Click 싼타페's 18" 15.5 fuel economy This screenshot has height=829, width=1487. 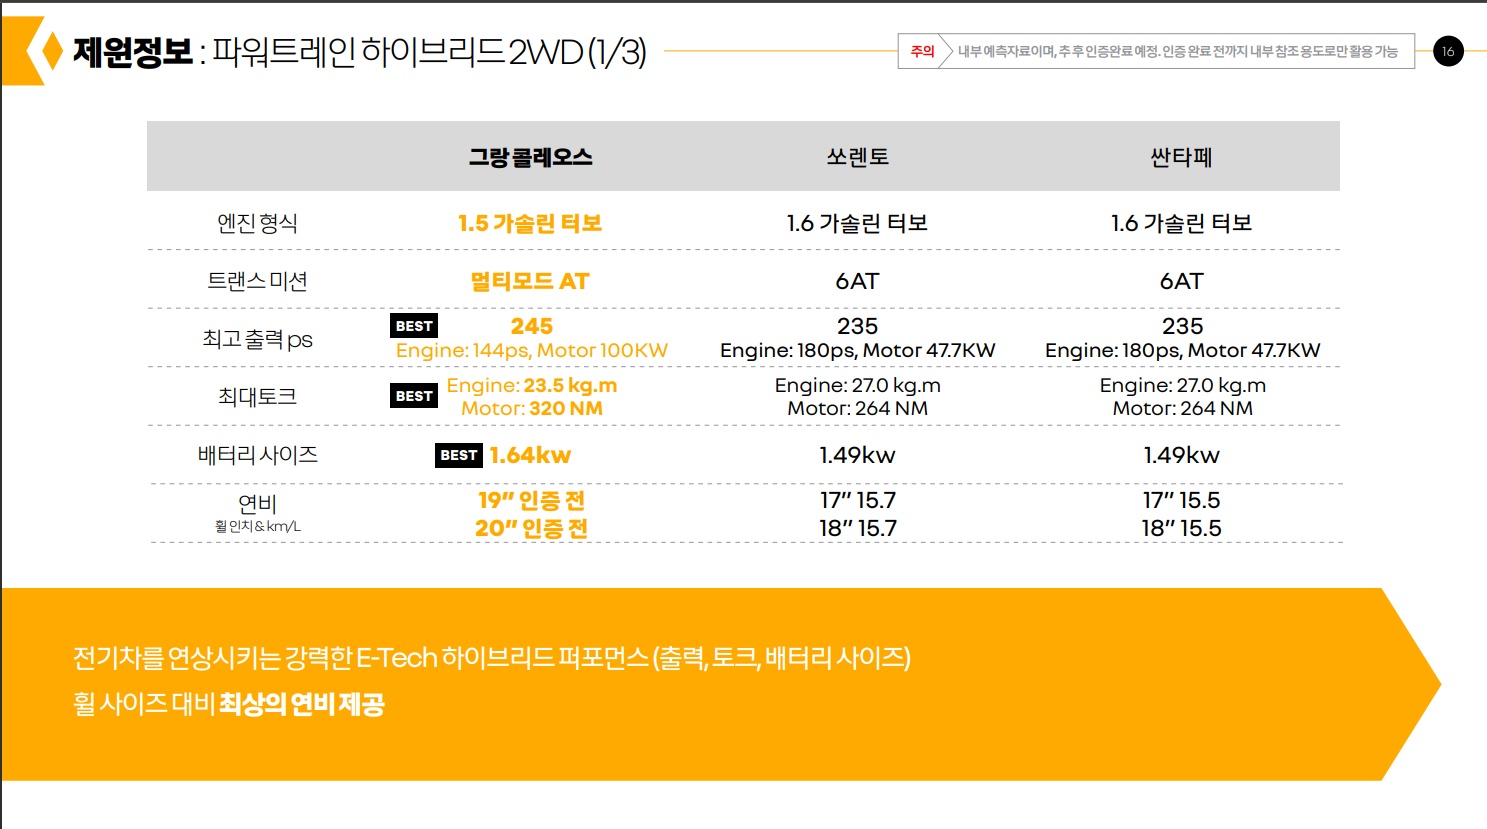[1182, 528]
